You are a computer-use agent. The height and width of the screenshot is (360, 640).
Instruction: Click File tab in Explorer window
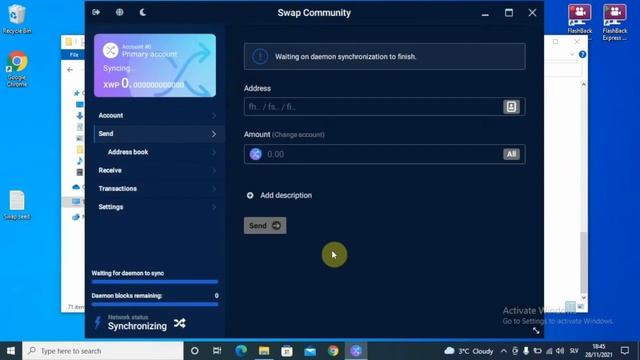click(73, 54)
